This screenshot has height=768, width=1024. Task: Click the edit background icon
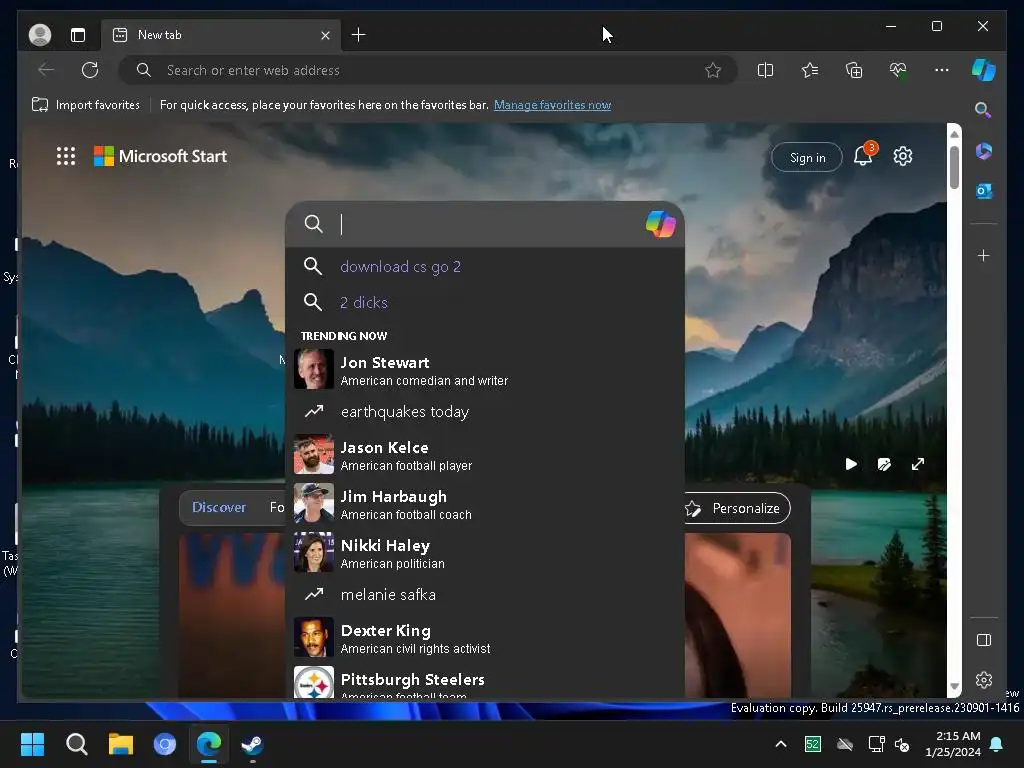[884, 464]
